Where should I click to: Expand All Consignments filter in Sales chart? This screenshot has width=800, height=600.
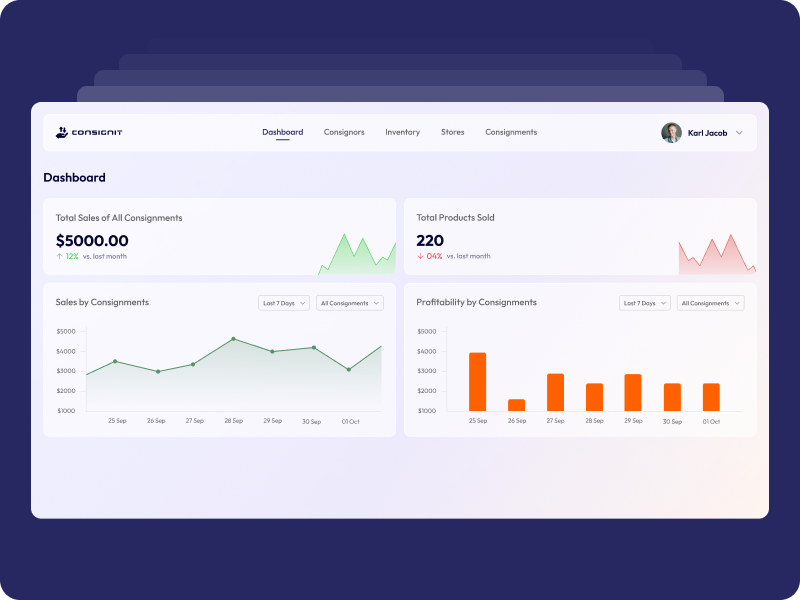349,303
